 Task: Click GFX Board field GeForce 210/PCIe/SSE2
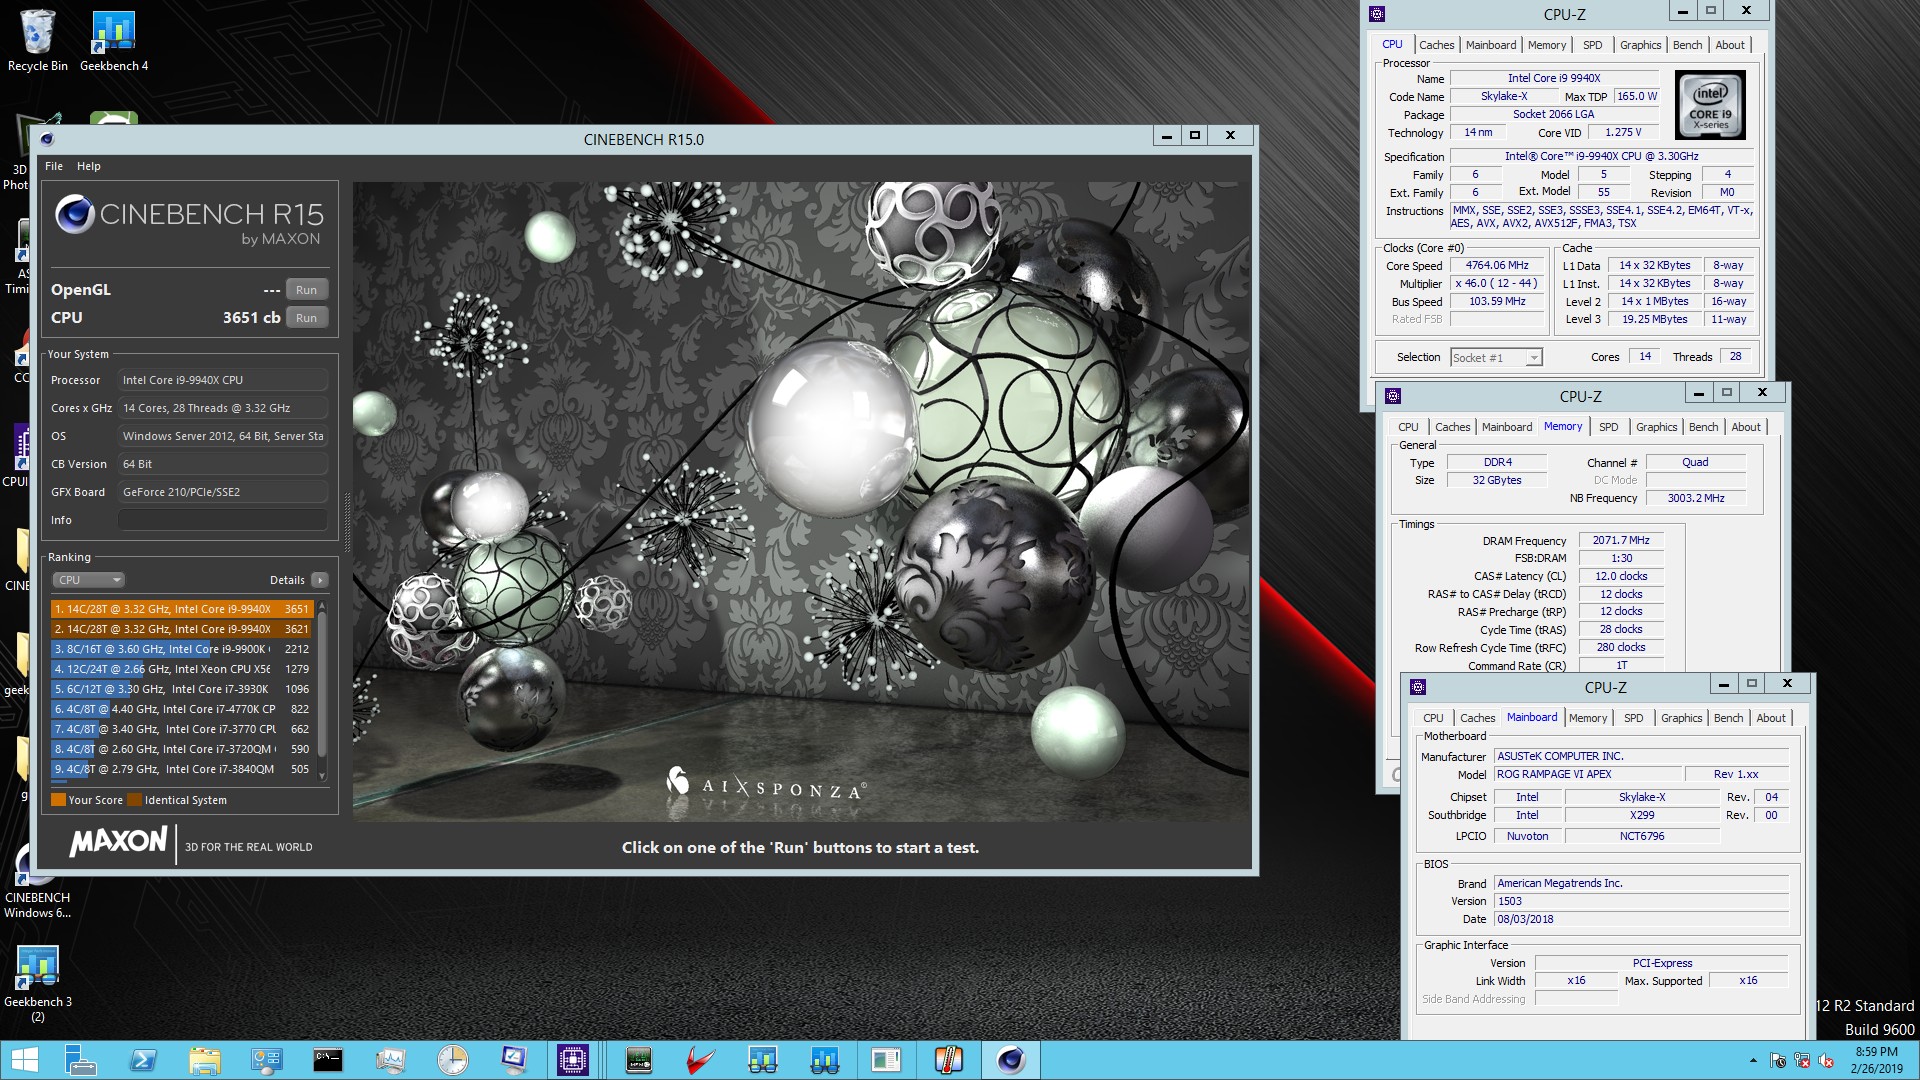(x=222, y=492)
